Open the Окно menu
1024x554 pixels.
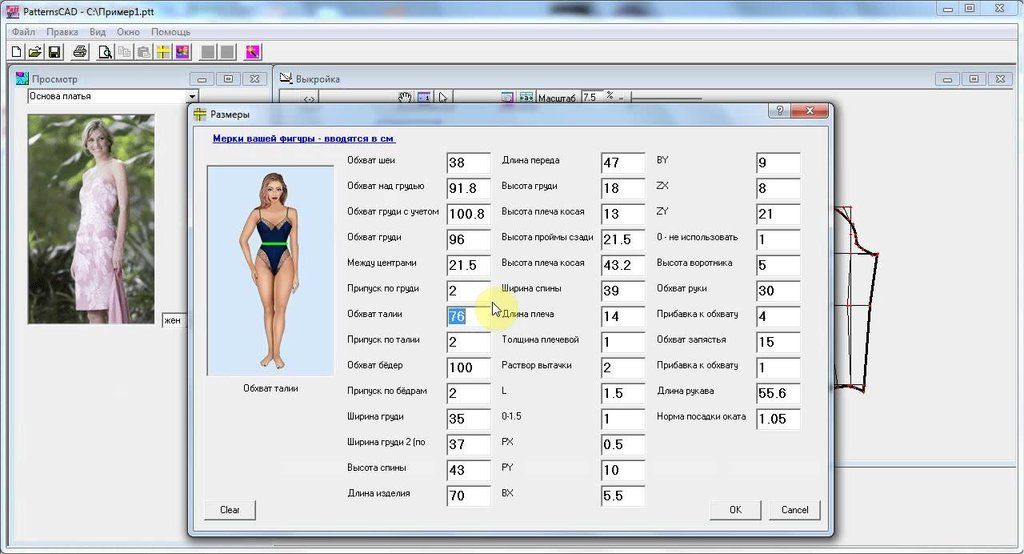pyautogui.click(x=128, y=31)
